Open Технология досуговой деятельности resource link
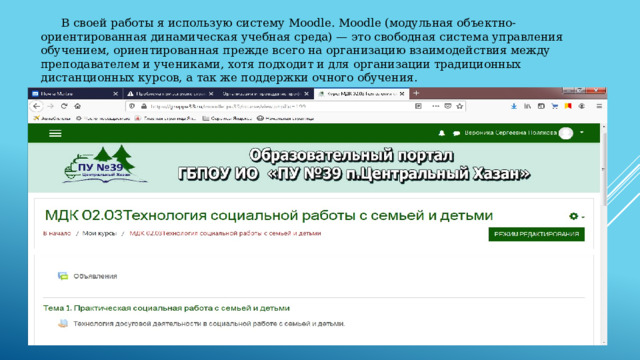This screenshot has width=640, height=360. tap(209, 324)
